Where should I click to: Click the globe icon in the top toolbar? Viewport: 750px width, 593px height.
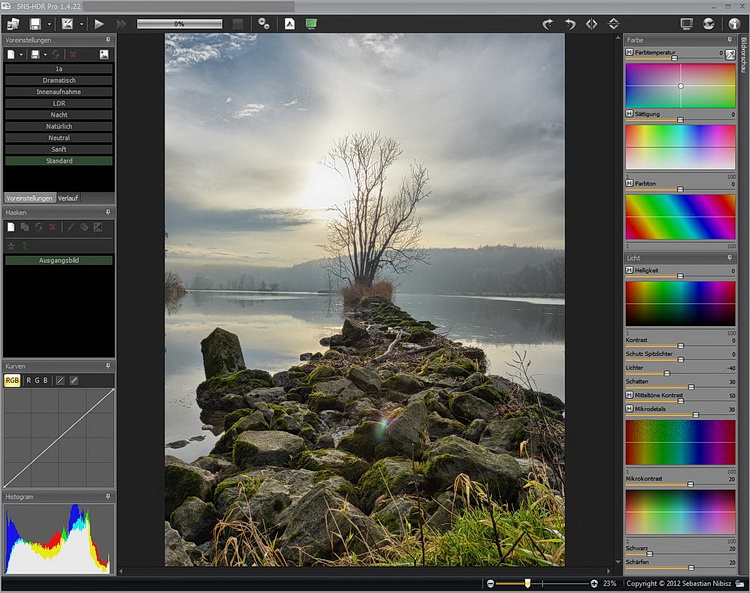(709, 24)
